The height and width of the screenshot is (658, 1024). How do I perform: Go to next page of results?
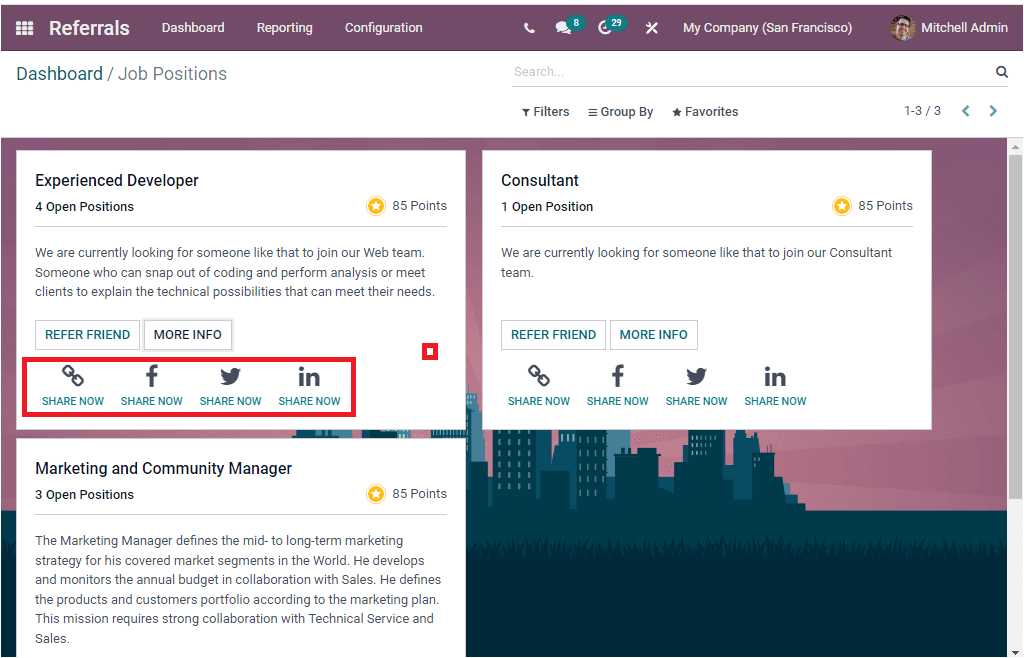(x=993, y=111)
